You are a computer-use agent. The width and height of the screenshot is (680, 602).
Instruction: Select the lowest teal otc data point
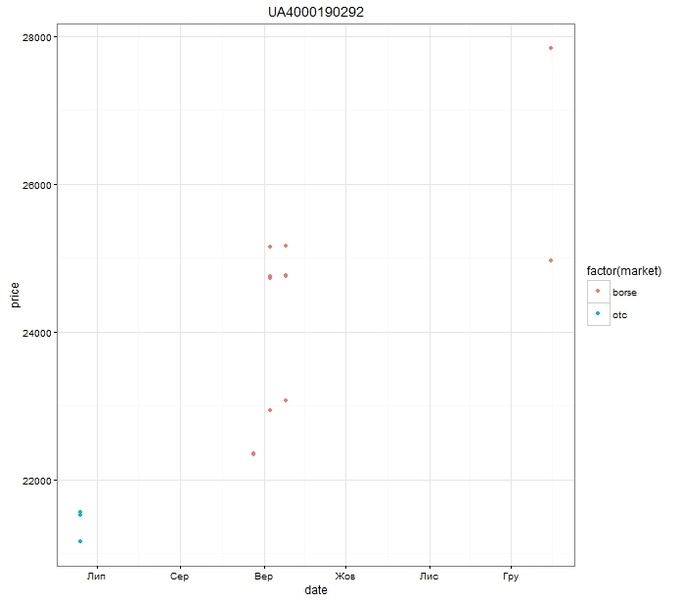[80, 541]
